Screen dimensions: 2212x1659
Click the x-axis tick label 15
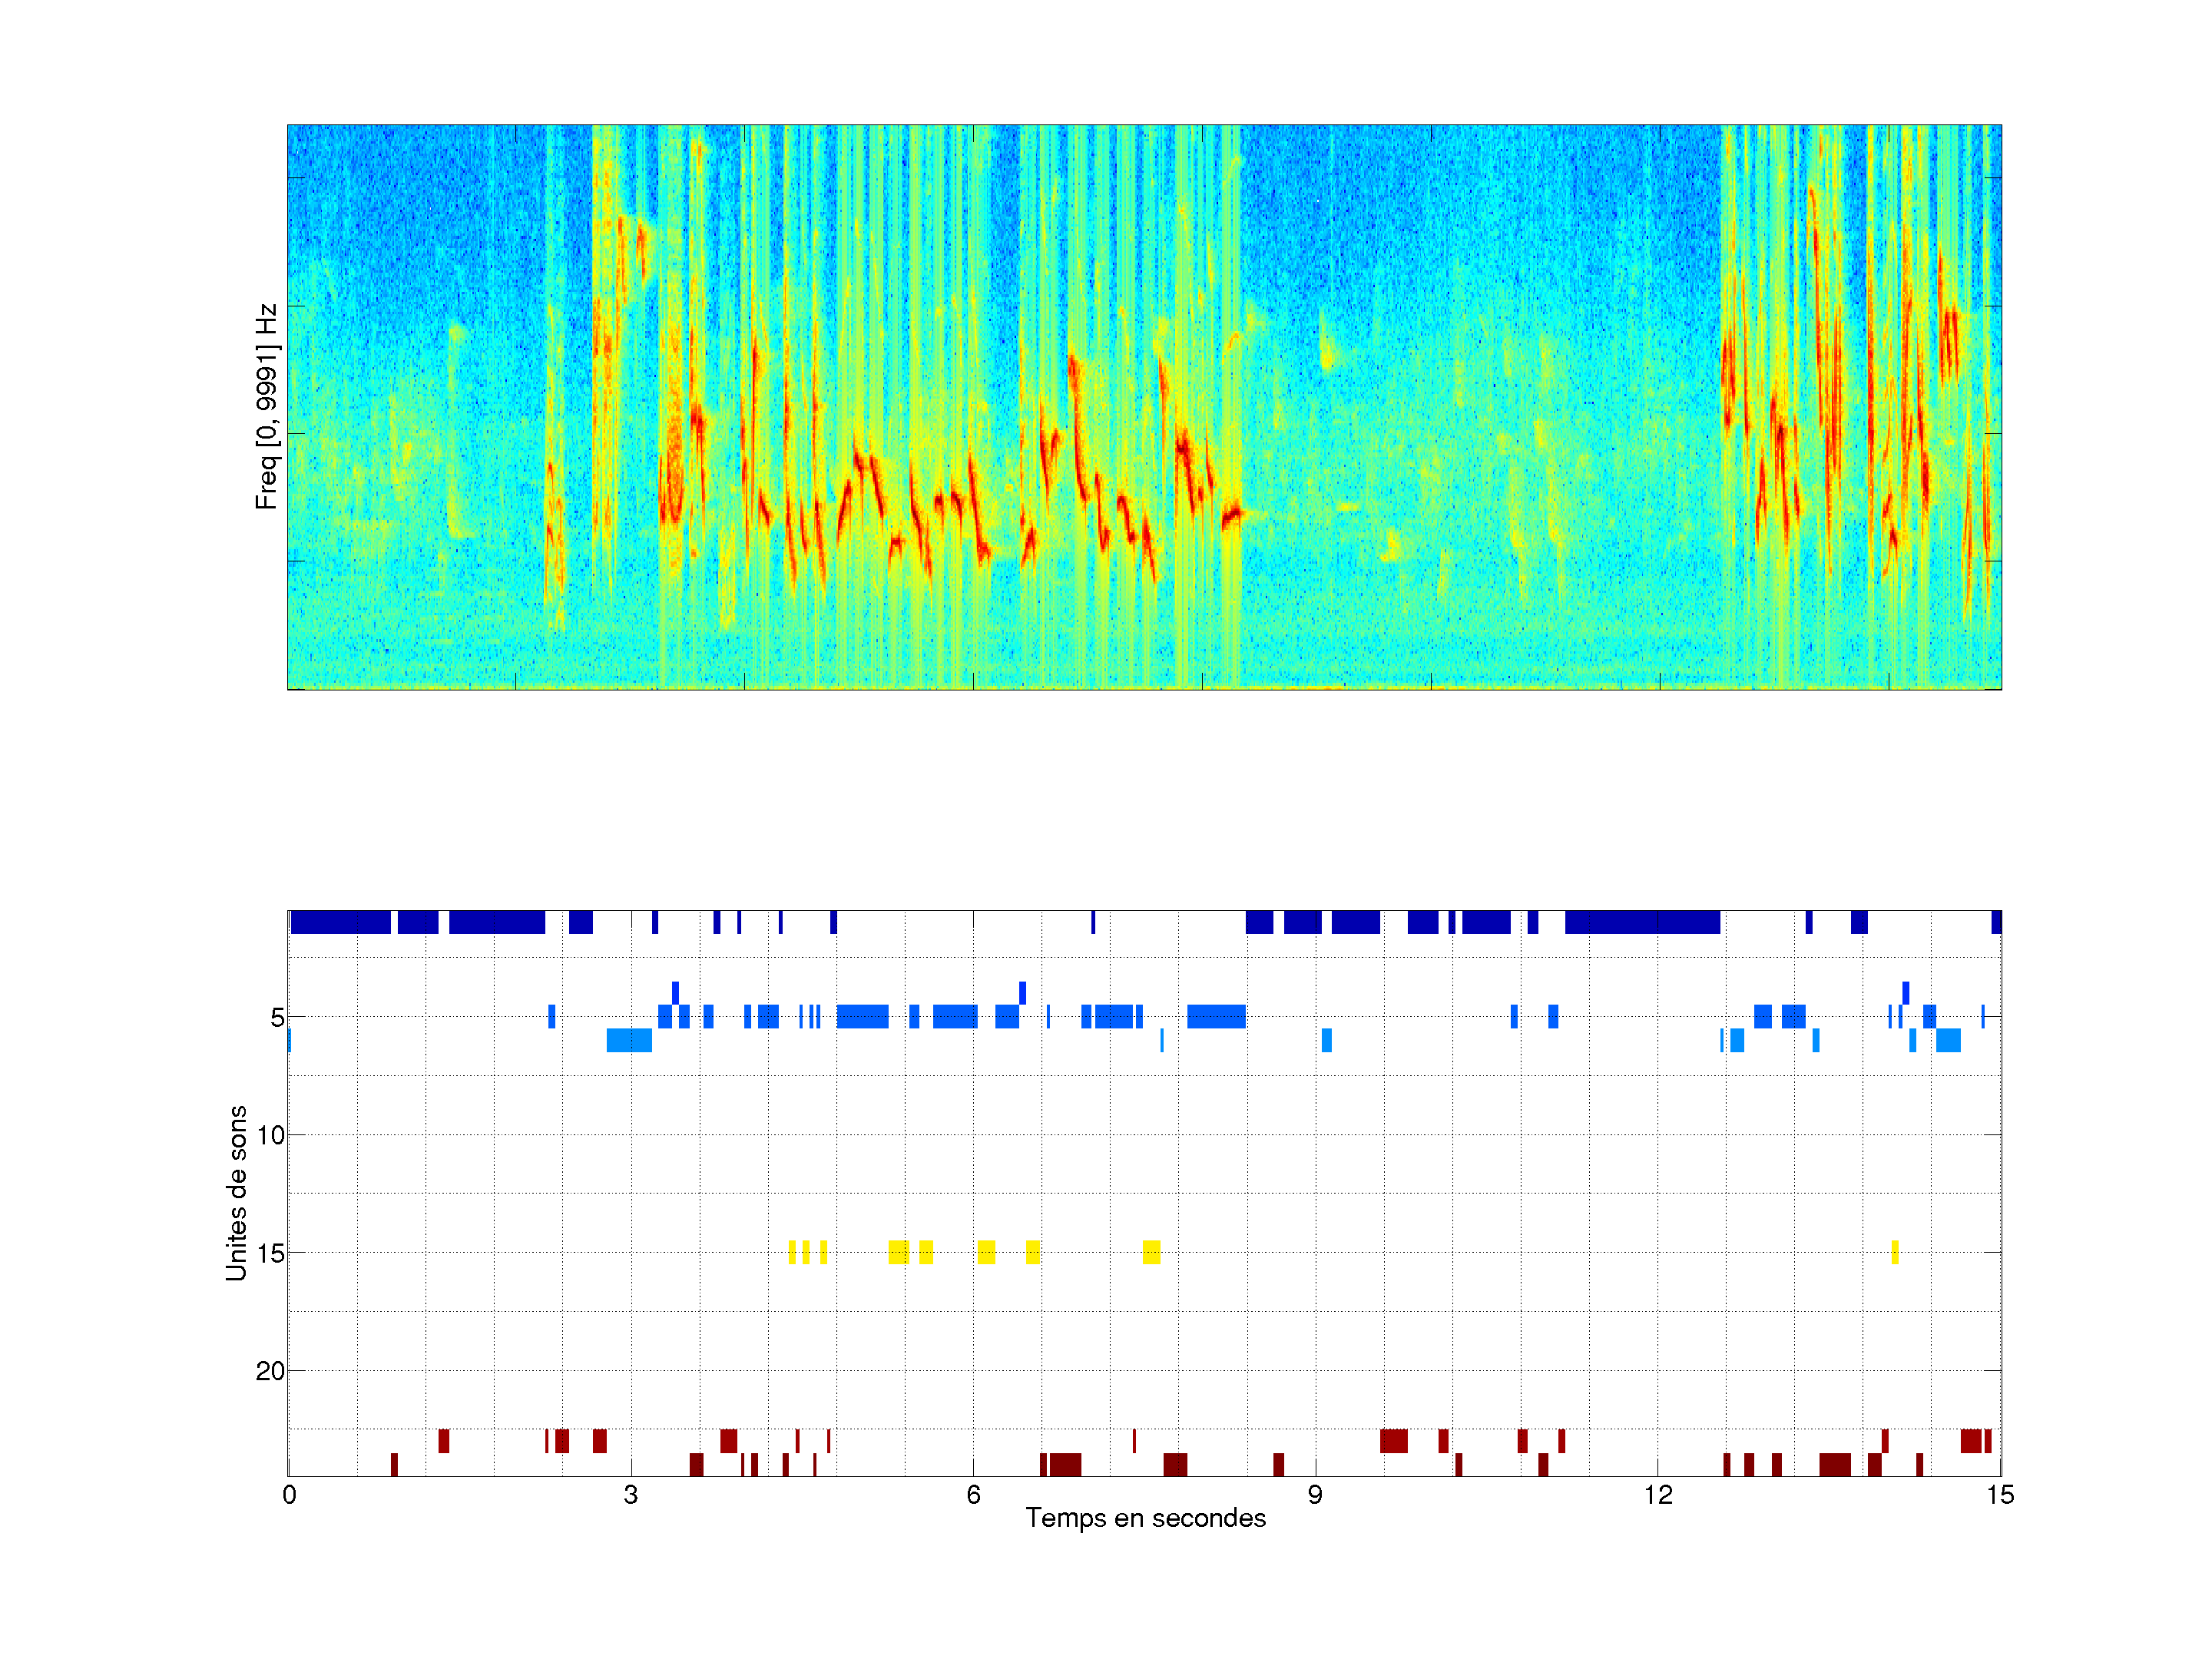[x=1999, y=1495]
